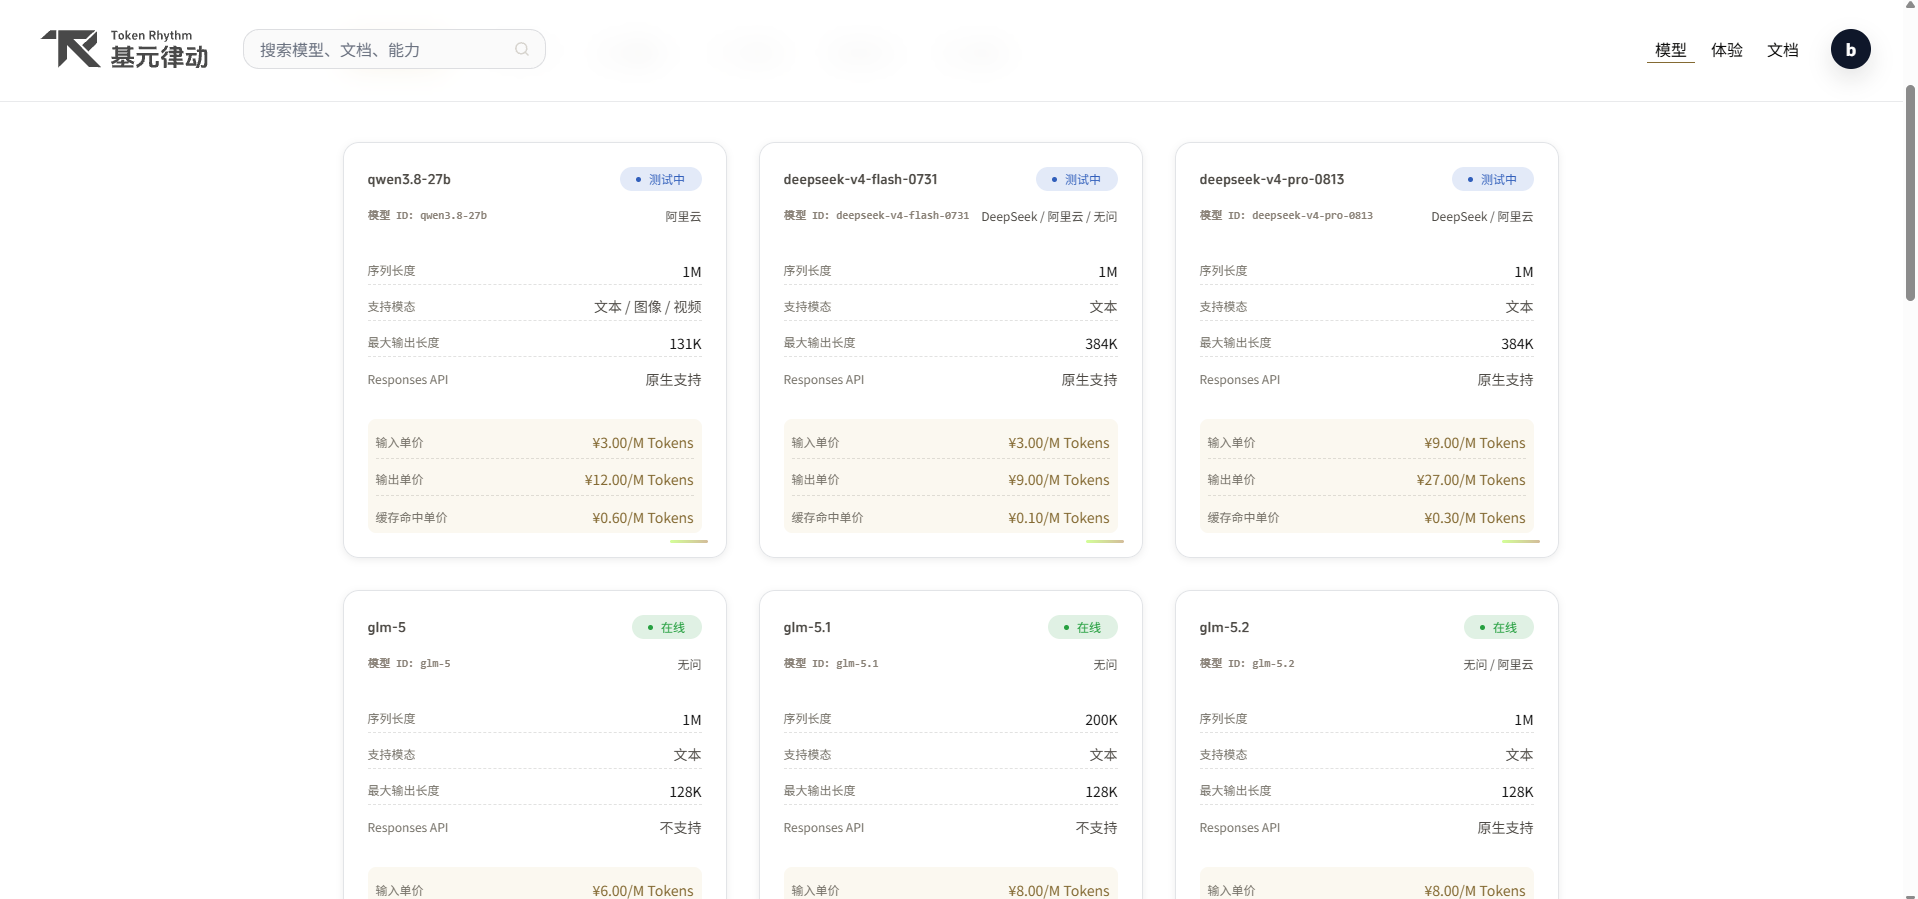Click 测试中 badge on qwen3.8-27b
This screenshot has width=1918, height=899.
(660, 179)
